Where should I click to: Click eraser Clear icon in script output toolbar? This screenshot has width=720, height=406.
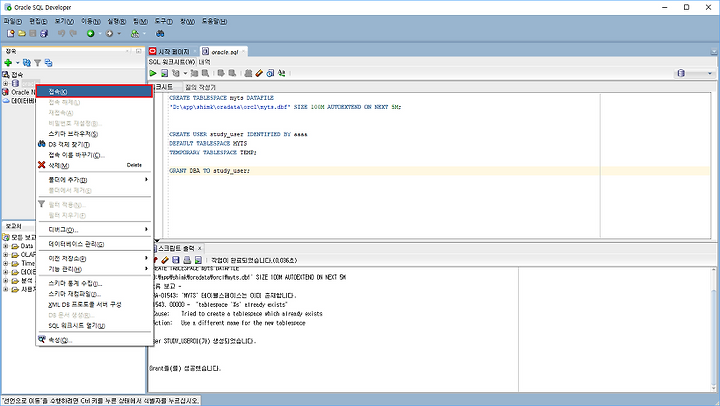pos(165,260)
